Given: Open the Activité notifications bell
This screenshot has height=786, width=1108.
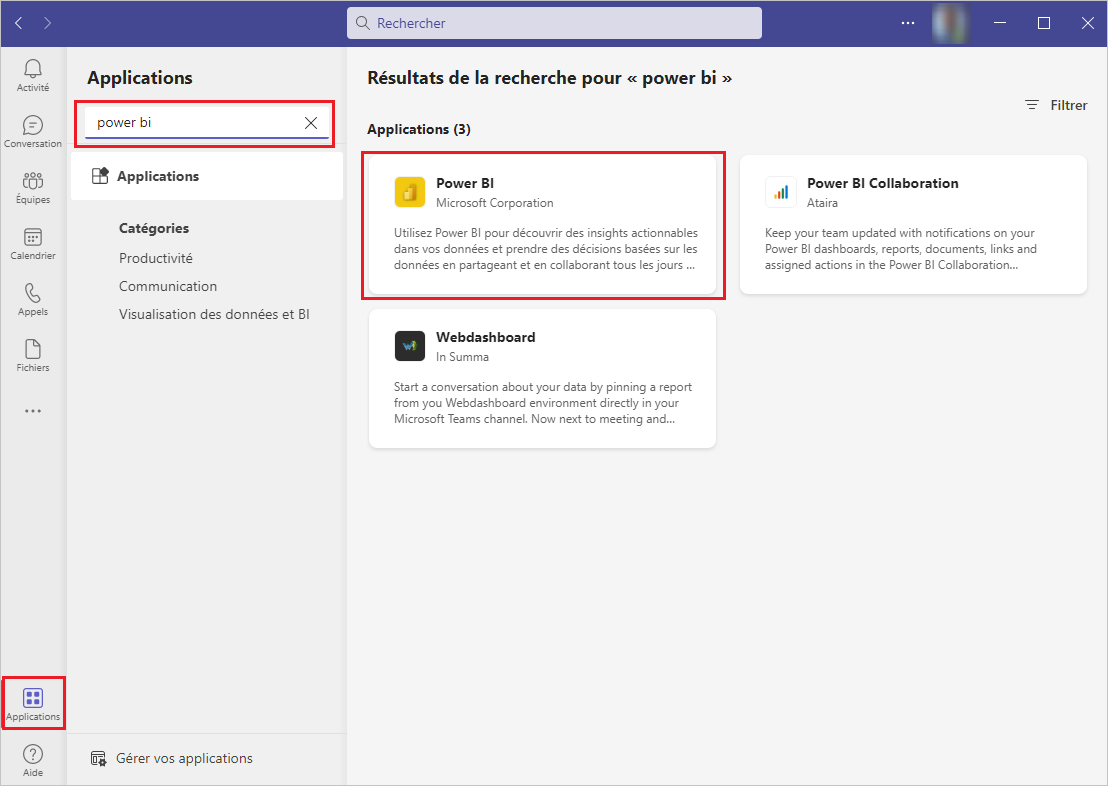Looking at the screenshot, I should (33, 69).
